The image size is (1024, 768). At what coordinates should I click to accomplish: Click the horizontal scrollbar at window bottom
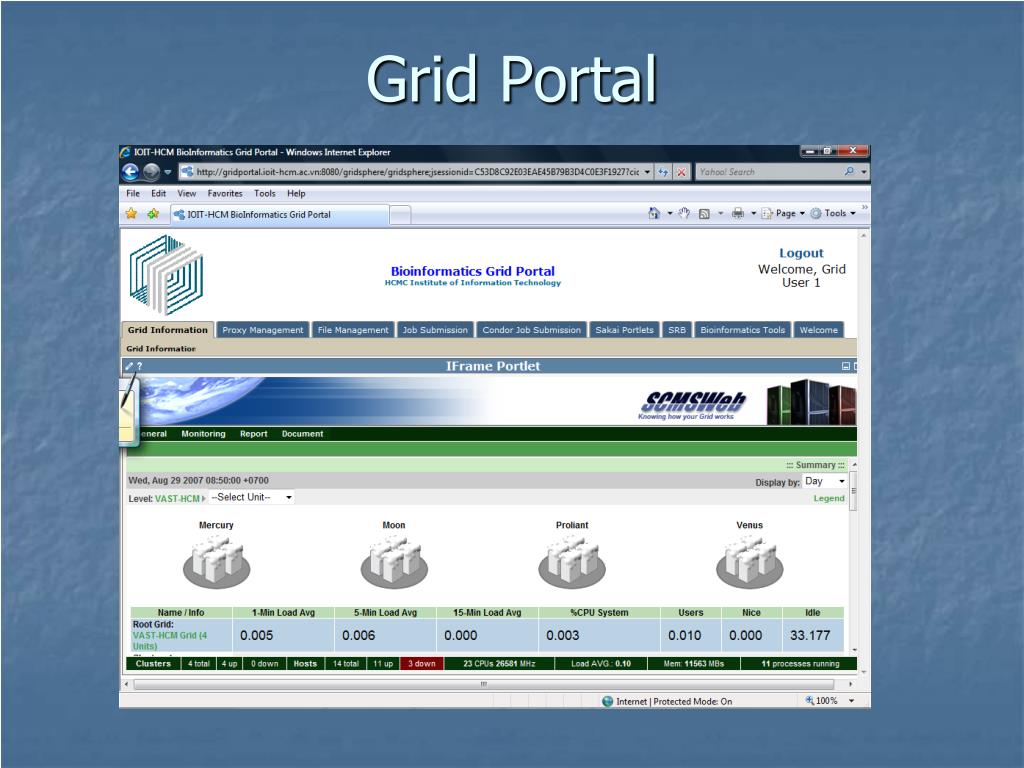point(483,684)
